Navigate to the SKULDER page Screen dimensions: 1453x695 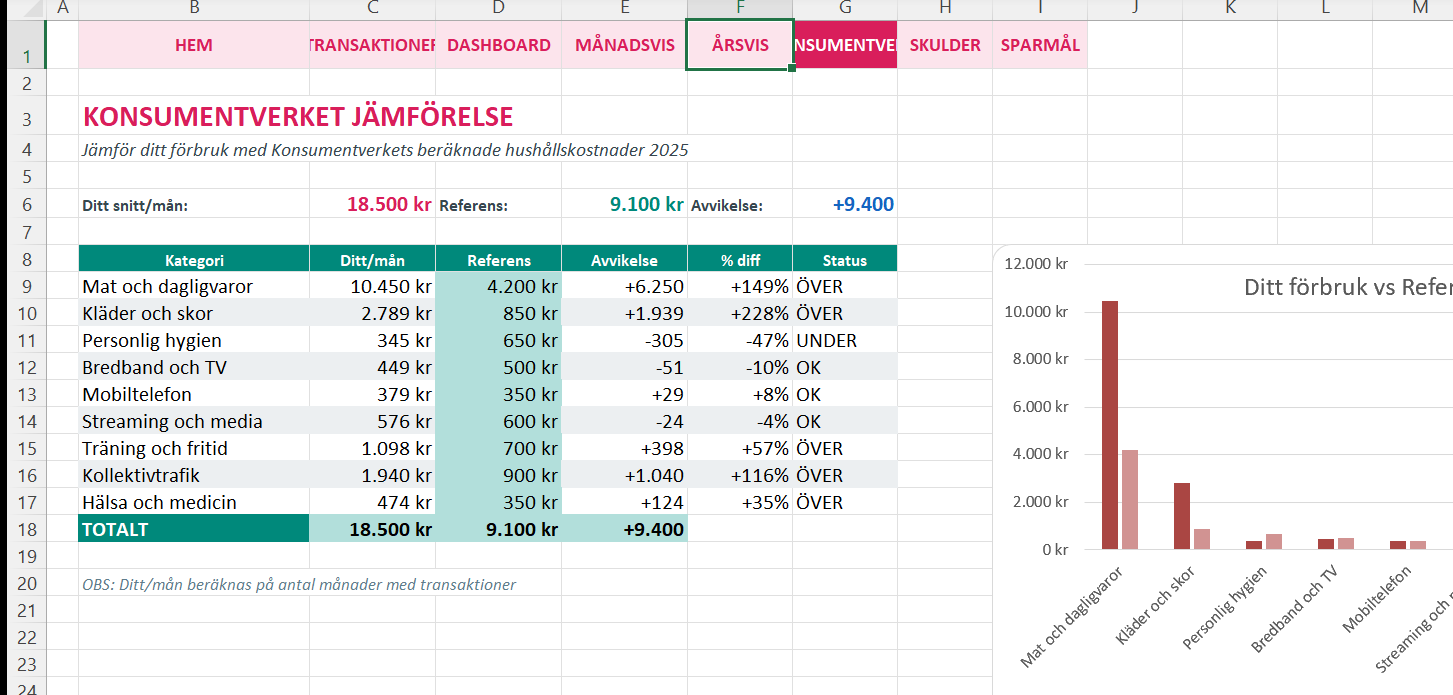coord(944,45)
